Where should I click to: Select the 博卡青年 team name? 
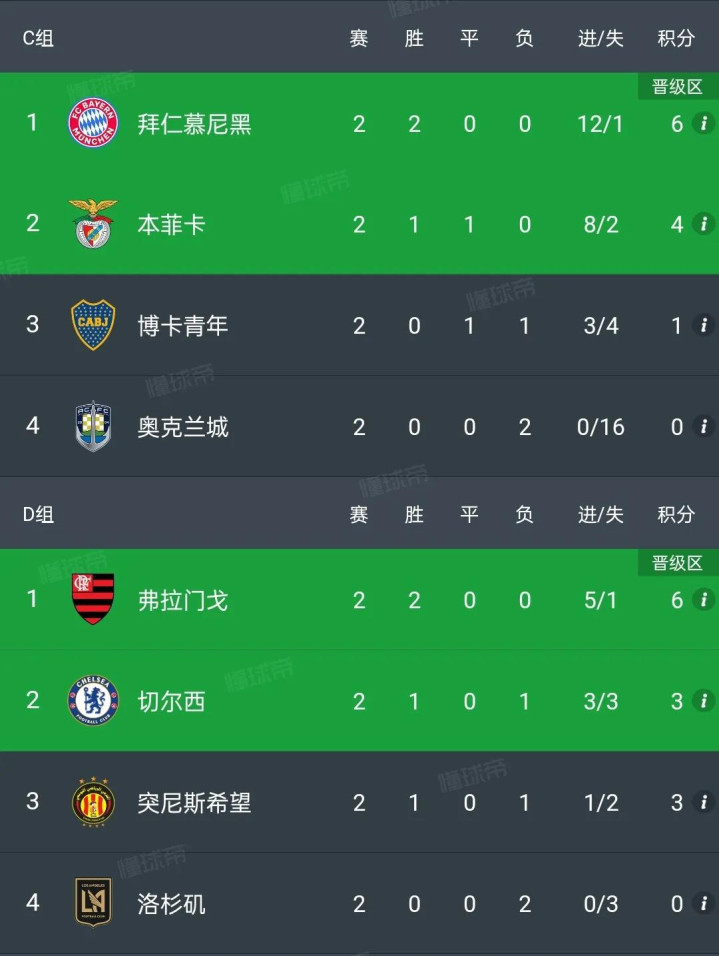pyautogui.click(x=183, y=325)
